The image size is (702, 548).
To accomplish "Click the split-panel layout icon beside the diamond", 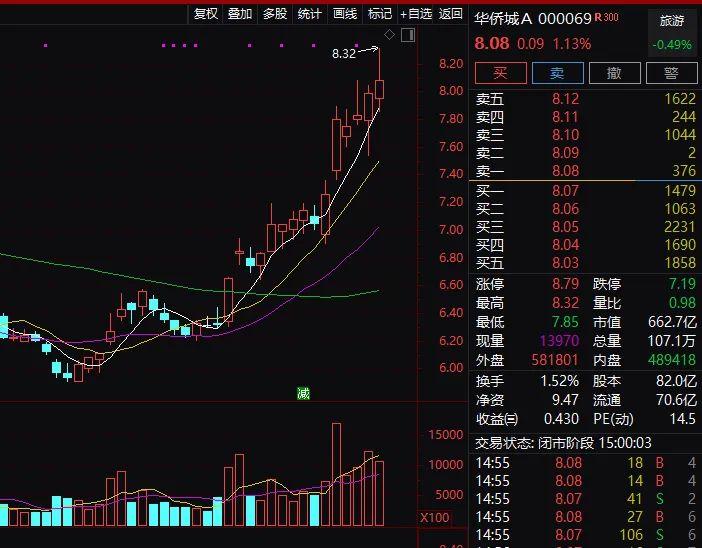I will (x=407, y=35).
